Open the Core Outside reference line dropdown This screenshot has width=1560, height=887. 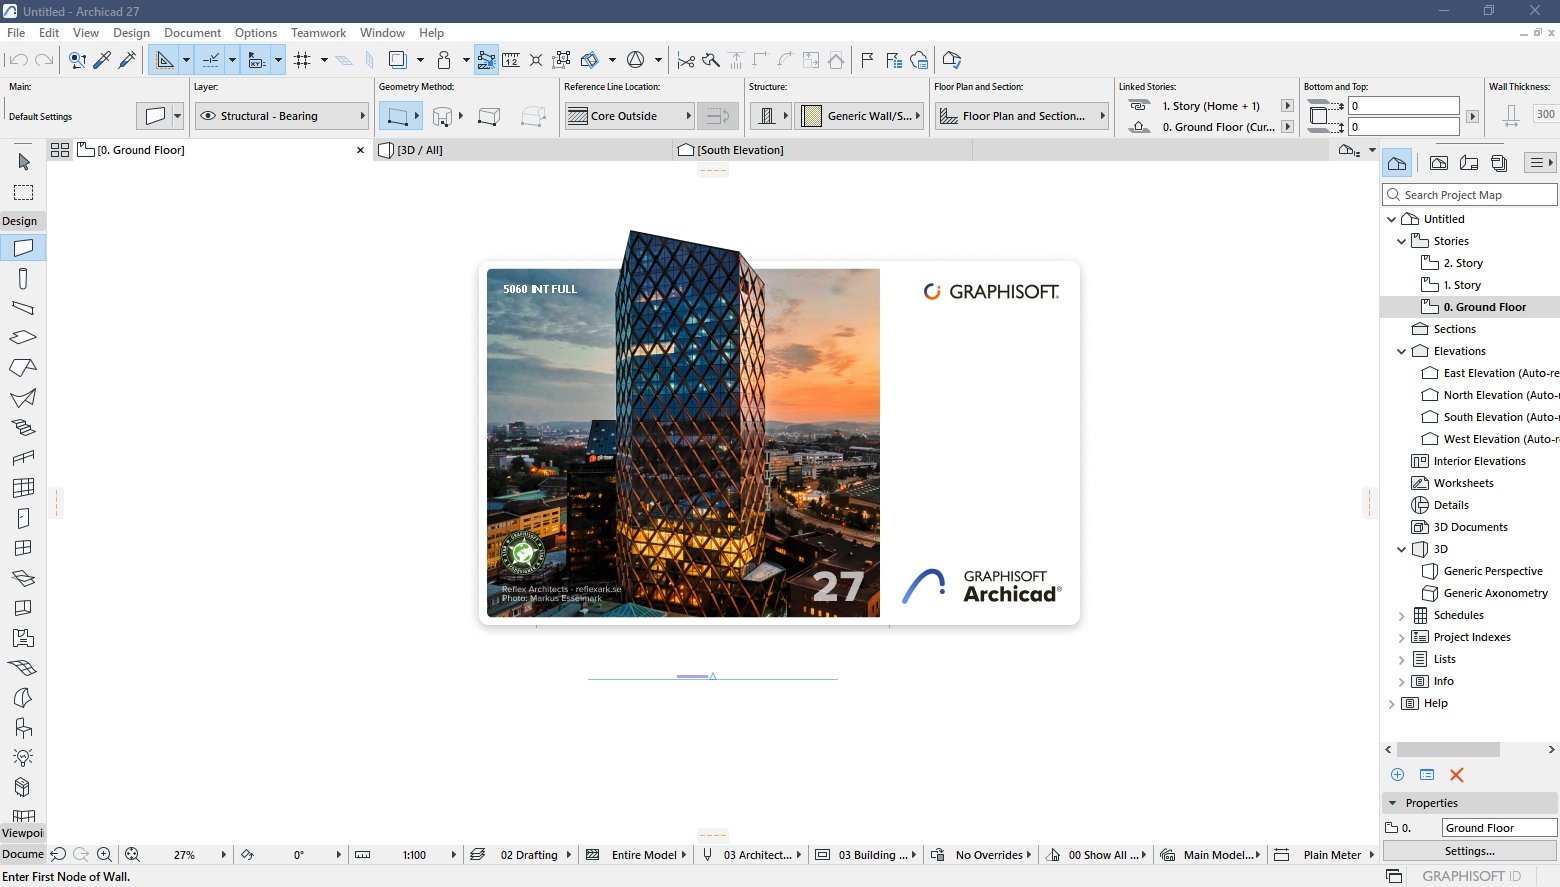pos(689,115)
